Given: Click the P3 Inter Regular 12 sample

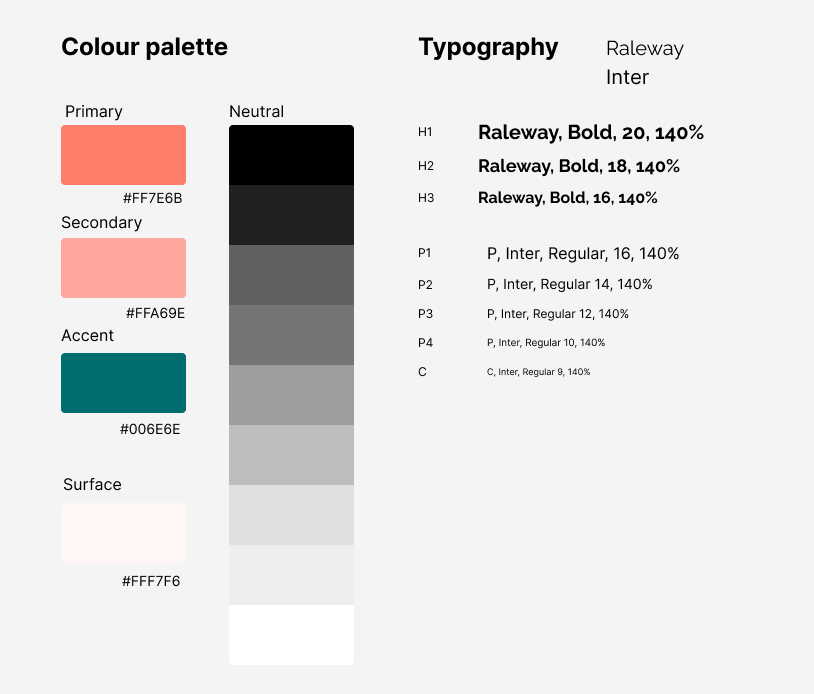Looking at the screenshot, I should (x=557, y=314).
